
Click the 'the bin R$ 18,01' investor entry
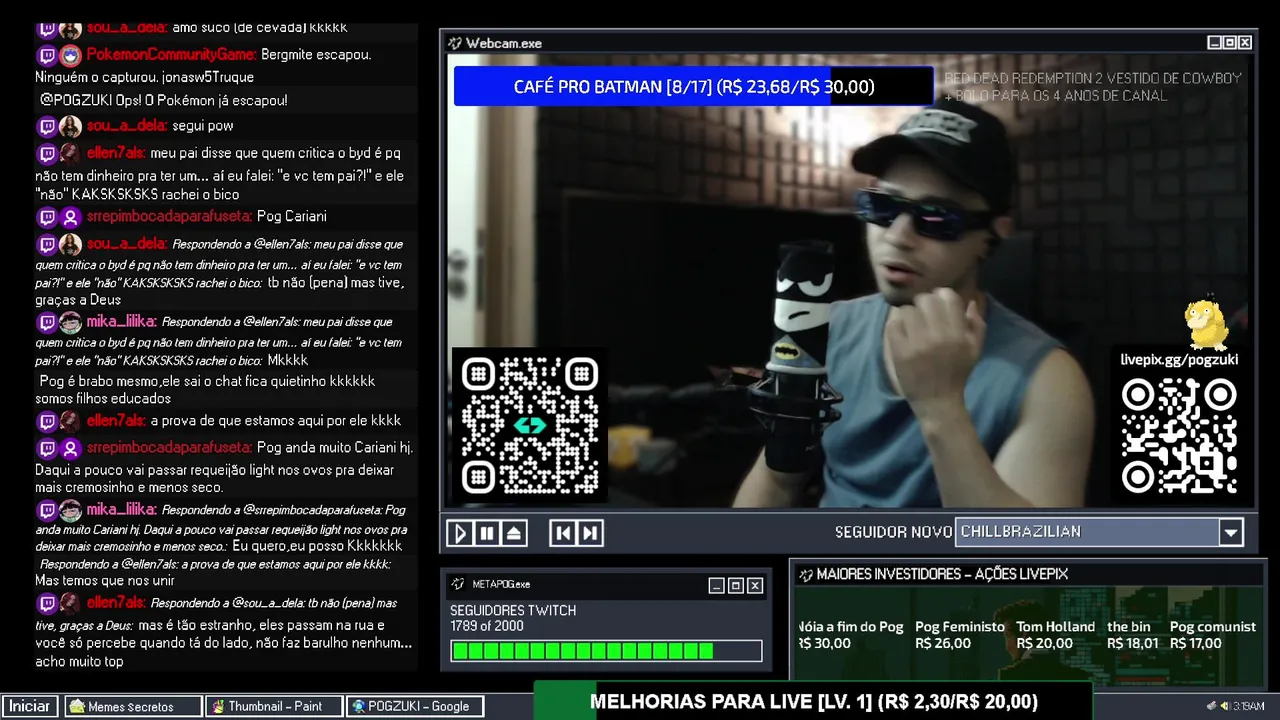click(1132, 635)
